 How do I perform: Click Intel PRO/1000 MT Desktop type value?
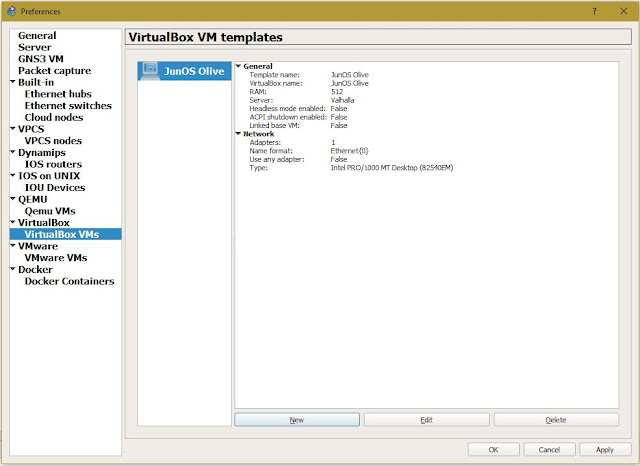pyautogui.click(x=392, y=168)
